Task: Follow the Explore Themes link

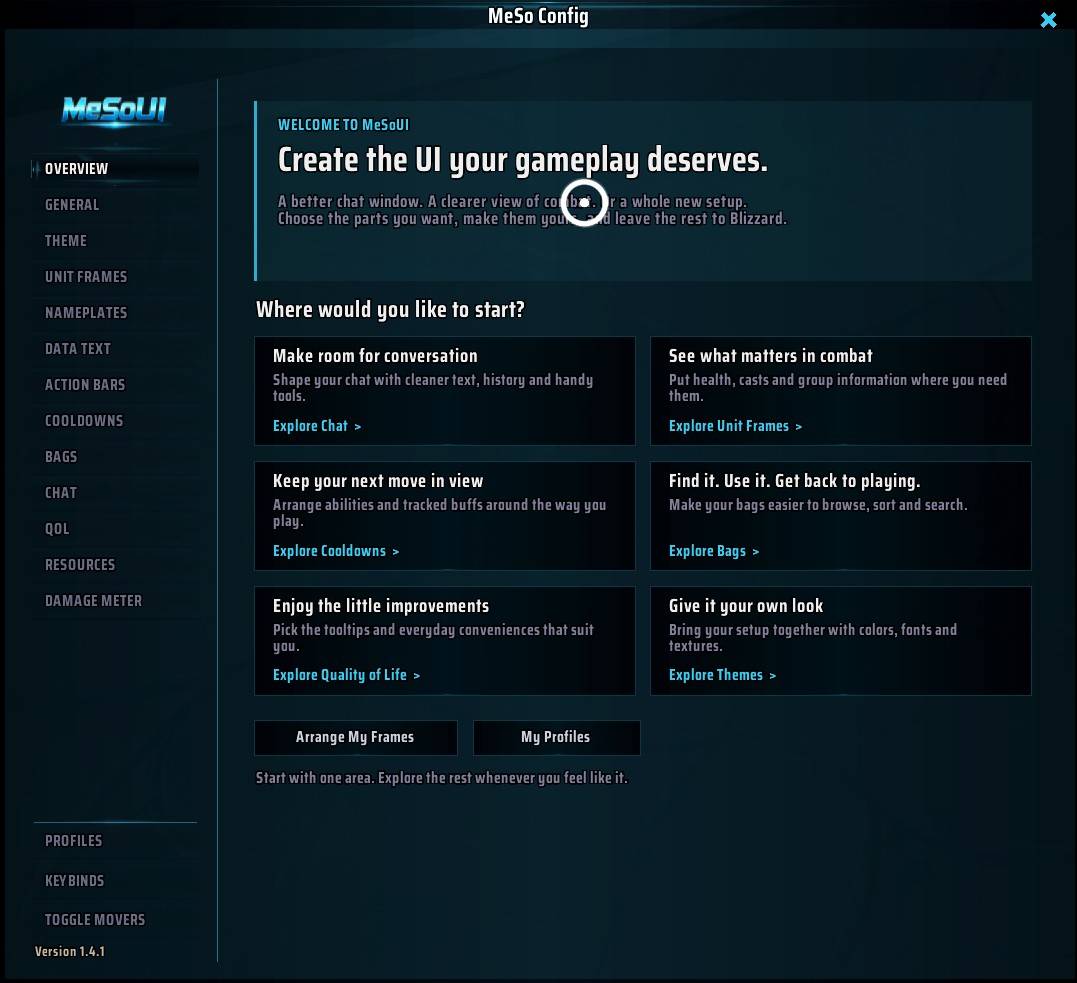Action: pos(722,675)
